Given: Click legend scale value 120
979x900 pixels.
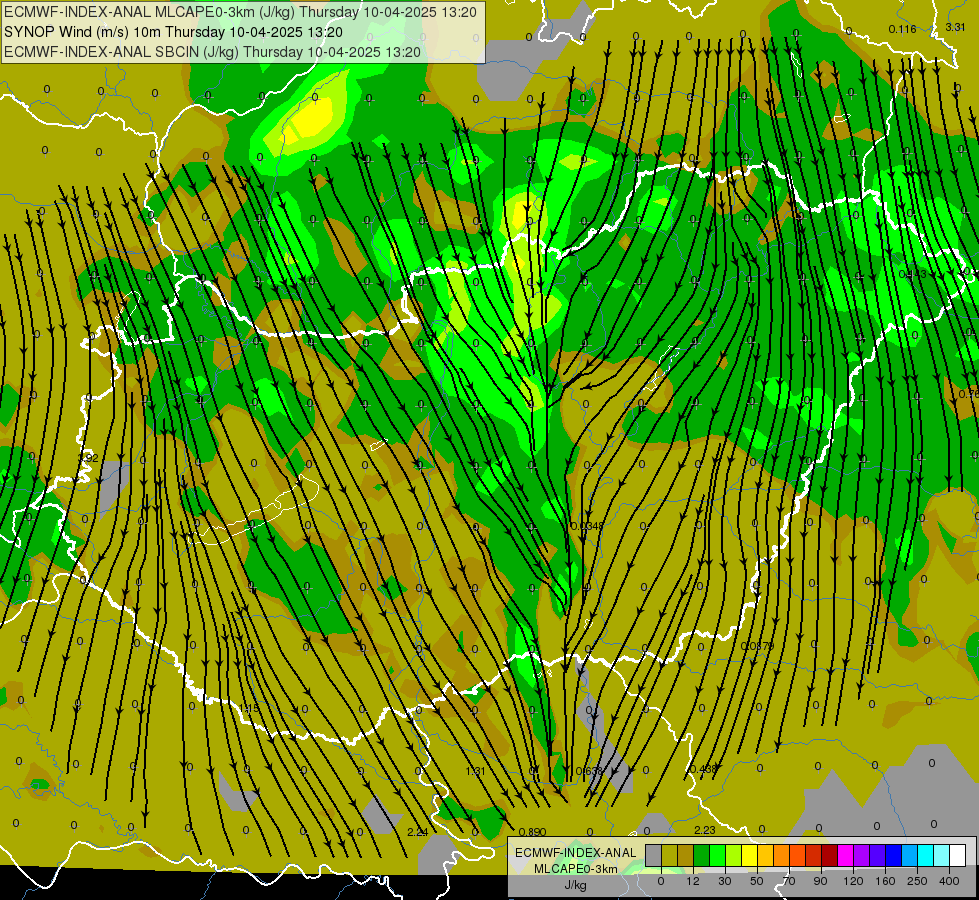Looking at the screenshot, I should (x=853, y=881).
